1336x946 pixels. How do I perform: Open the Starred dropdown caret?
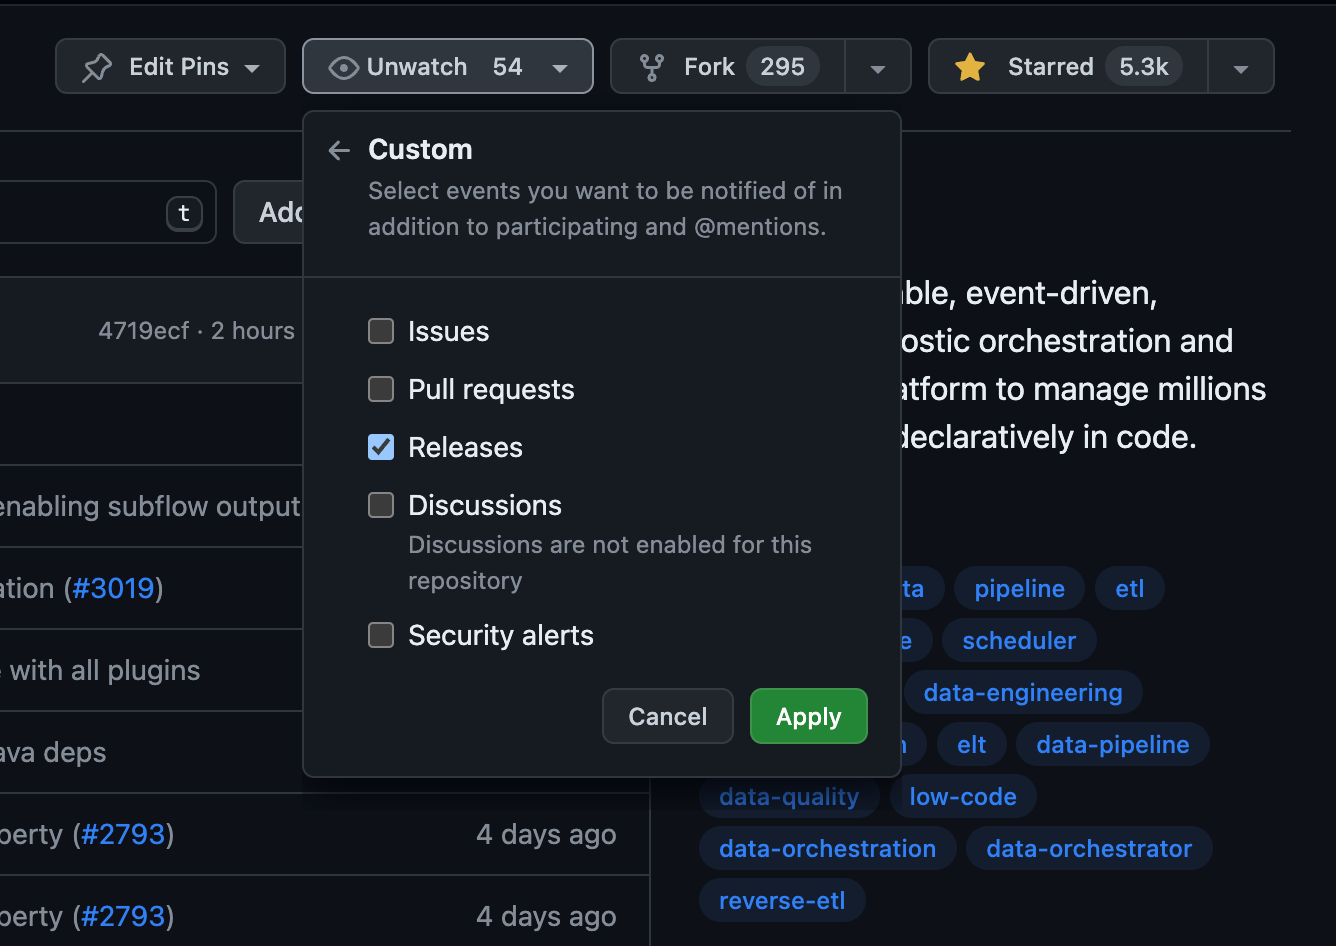1241,66
